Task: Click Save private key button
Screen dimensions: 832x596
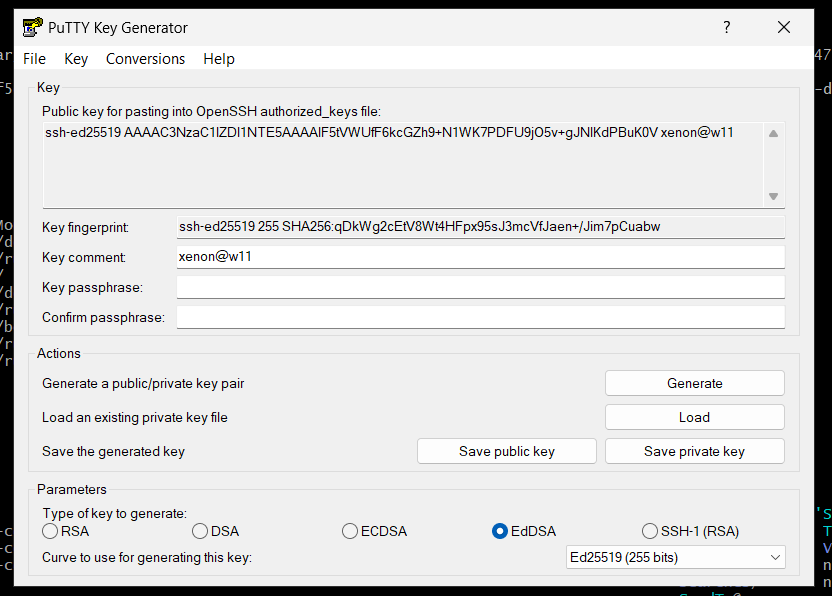Action: click(x=694, y=451)
